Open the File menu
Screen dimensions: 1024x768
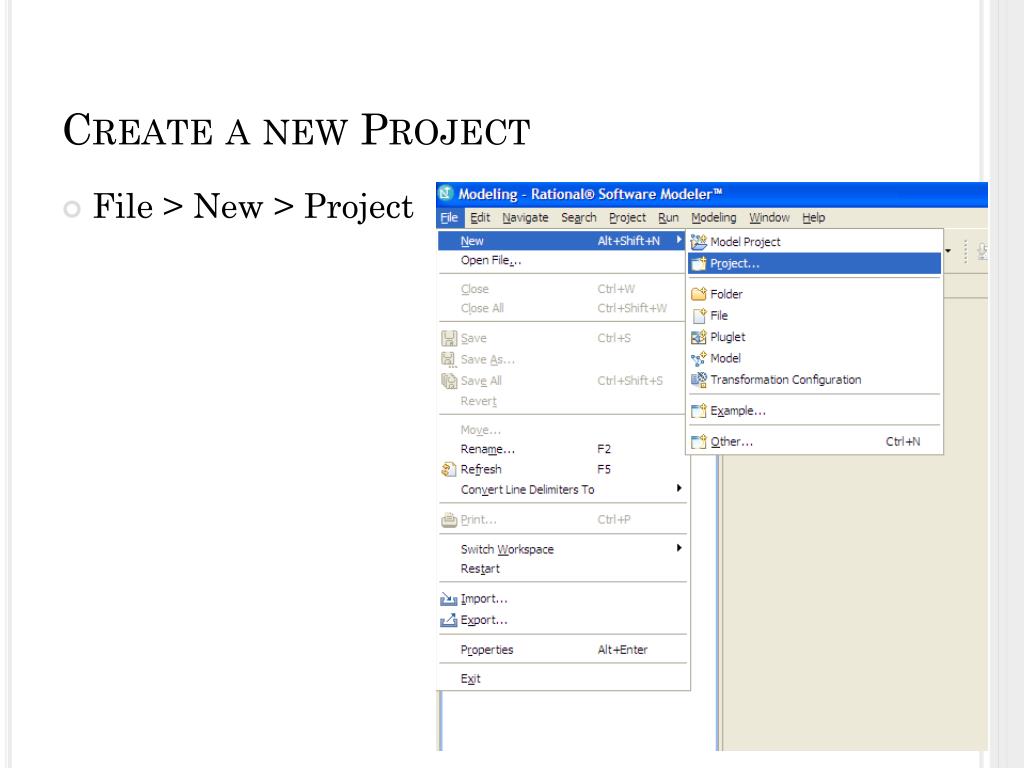point(449,217)
